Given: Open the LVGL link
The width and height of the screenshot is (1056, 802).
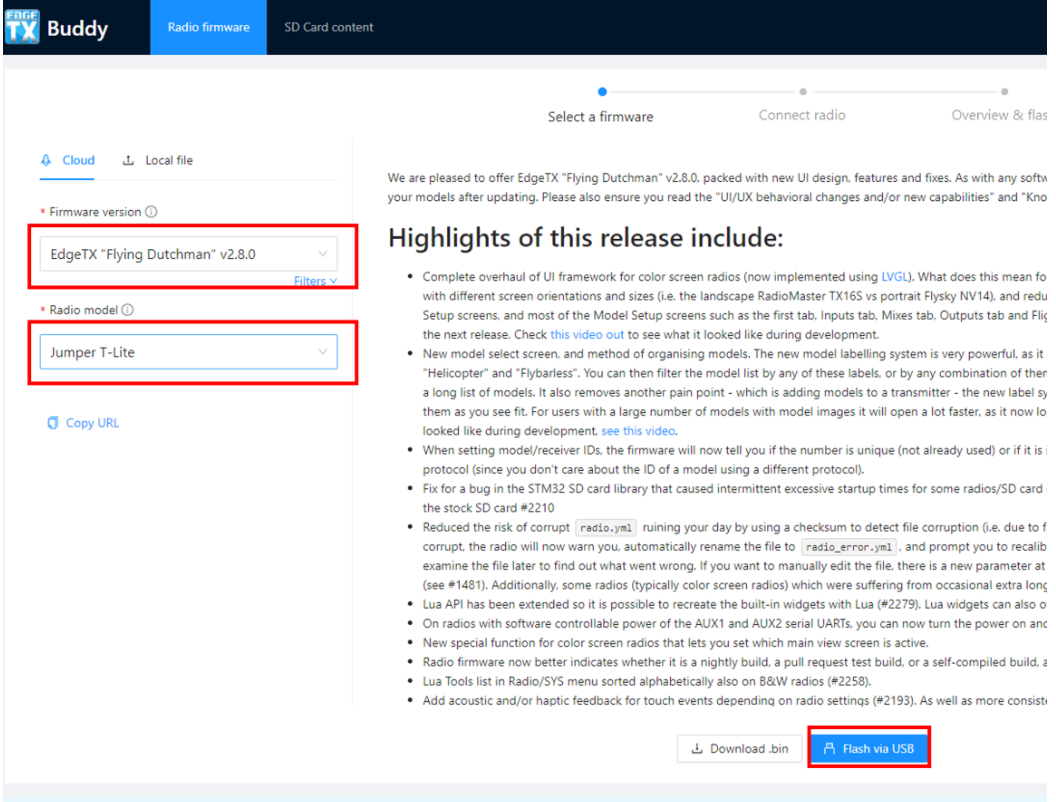Looking at the screenshot, I should coord(894,277).
